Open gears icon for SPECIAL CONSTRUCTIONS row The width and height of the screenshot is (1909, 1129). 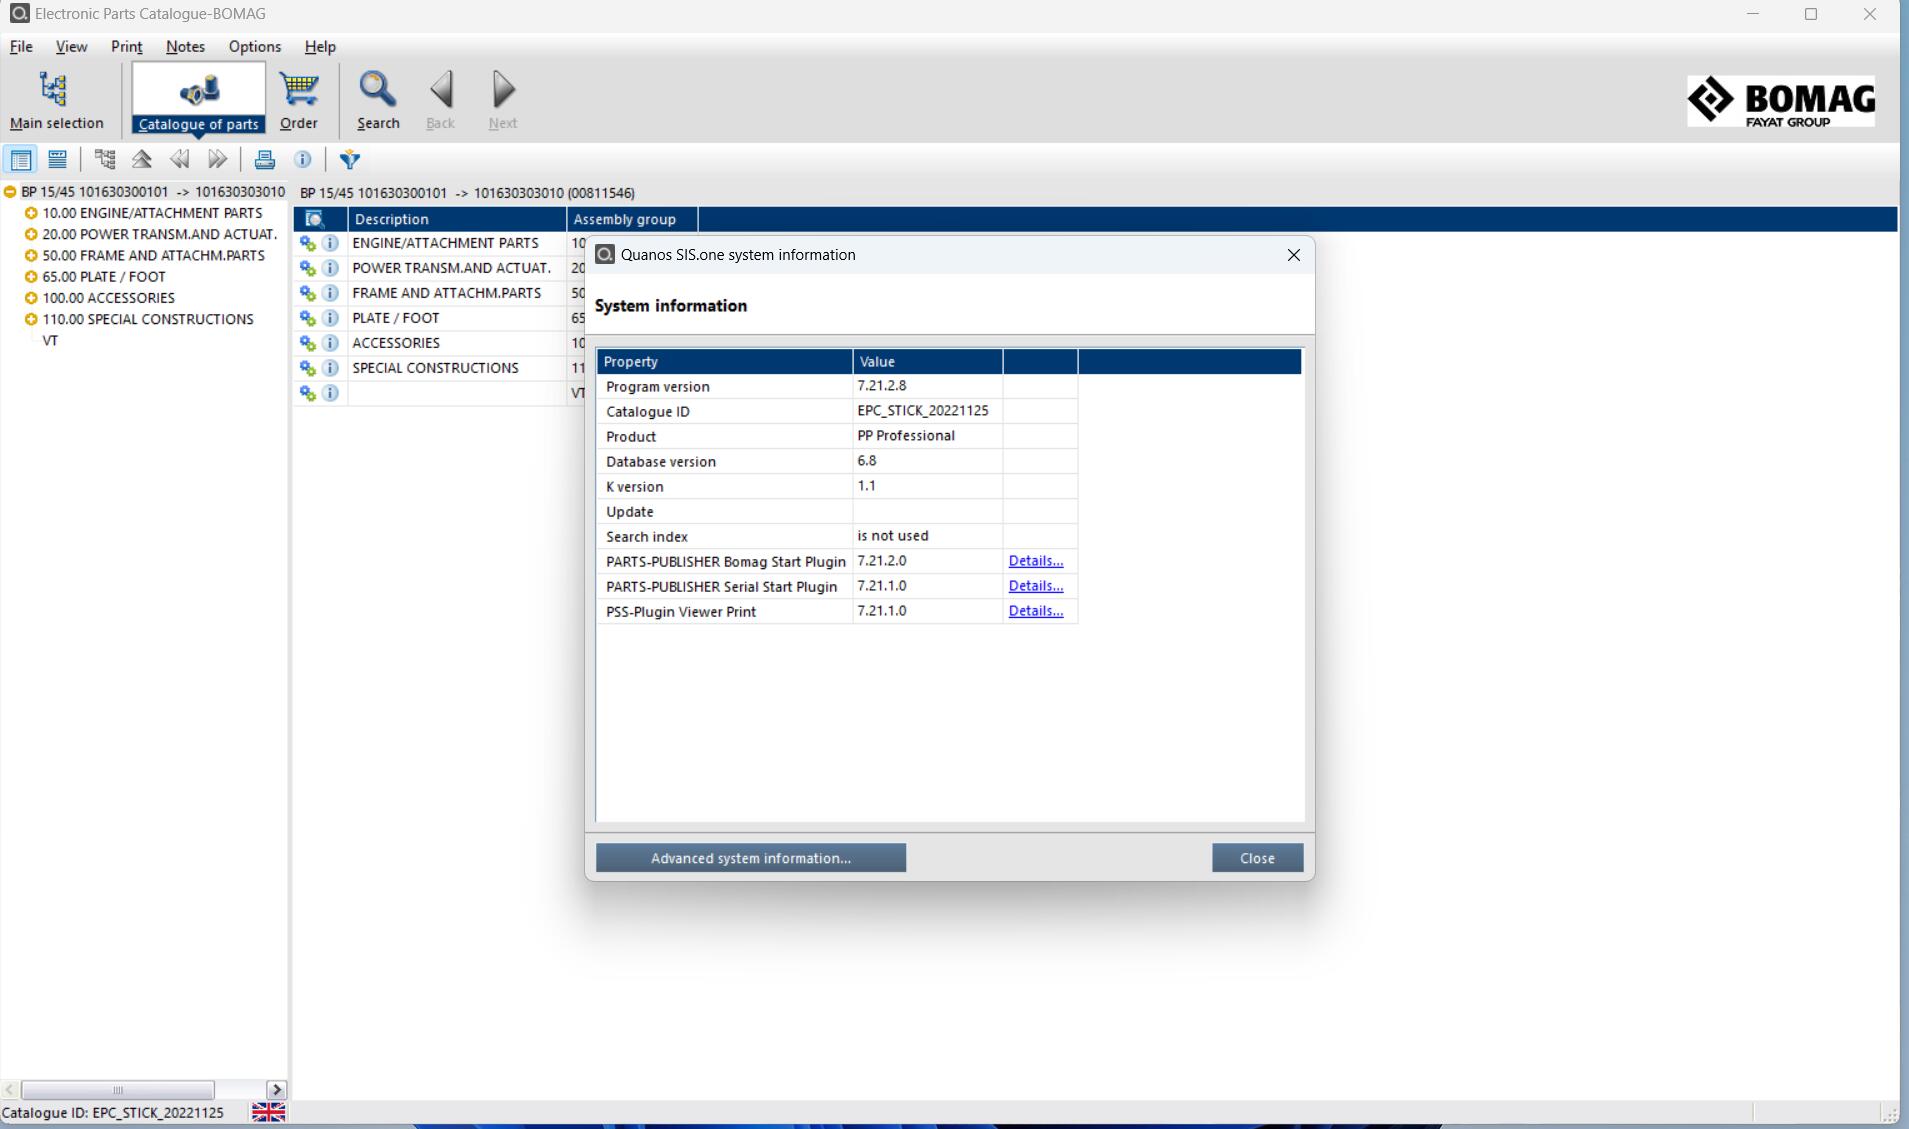tap(307, 368)
